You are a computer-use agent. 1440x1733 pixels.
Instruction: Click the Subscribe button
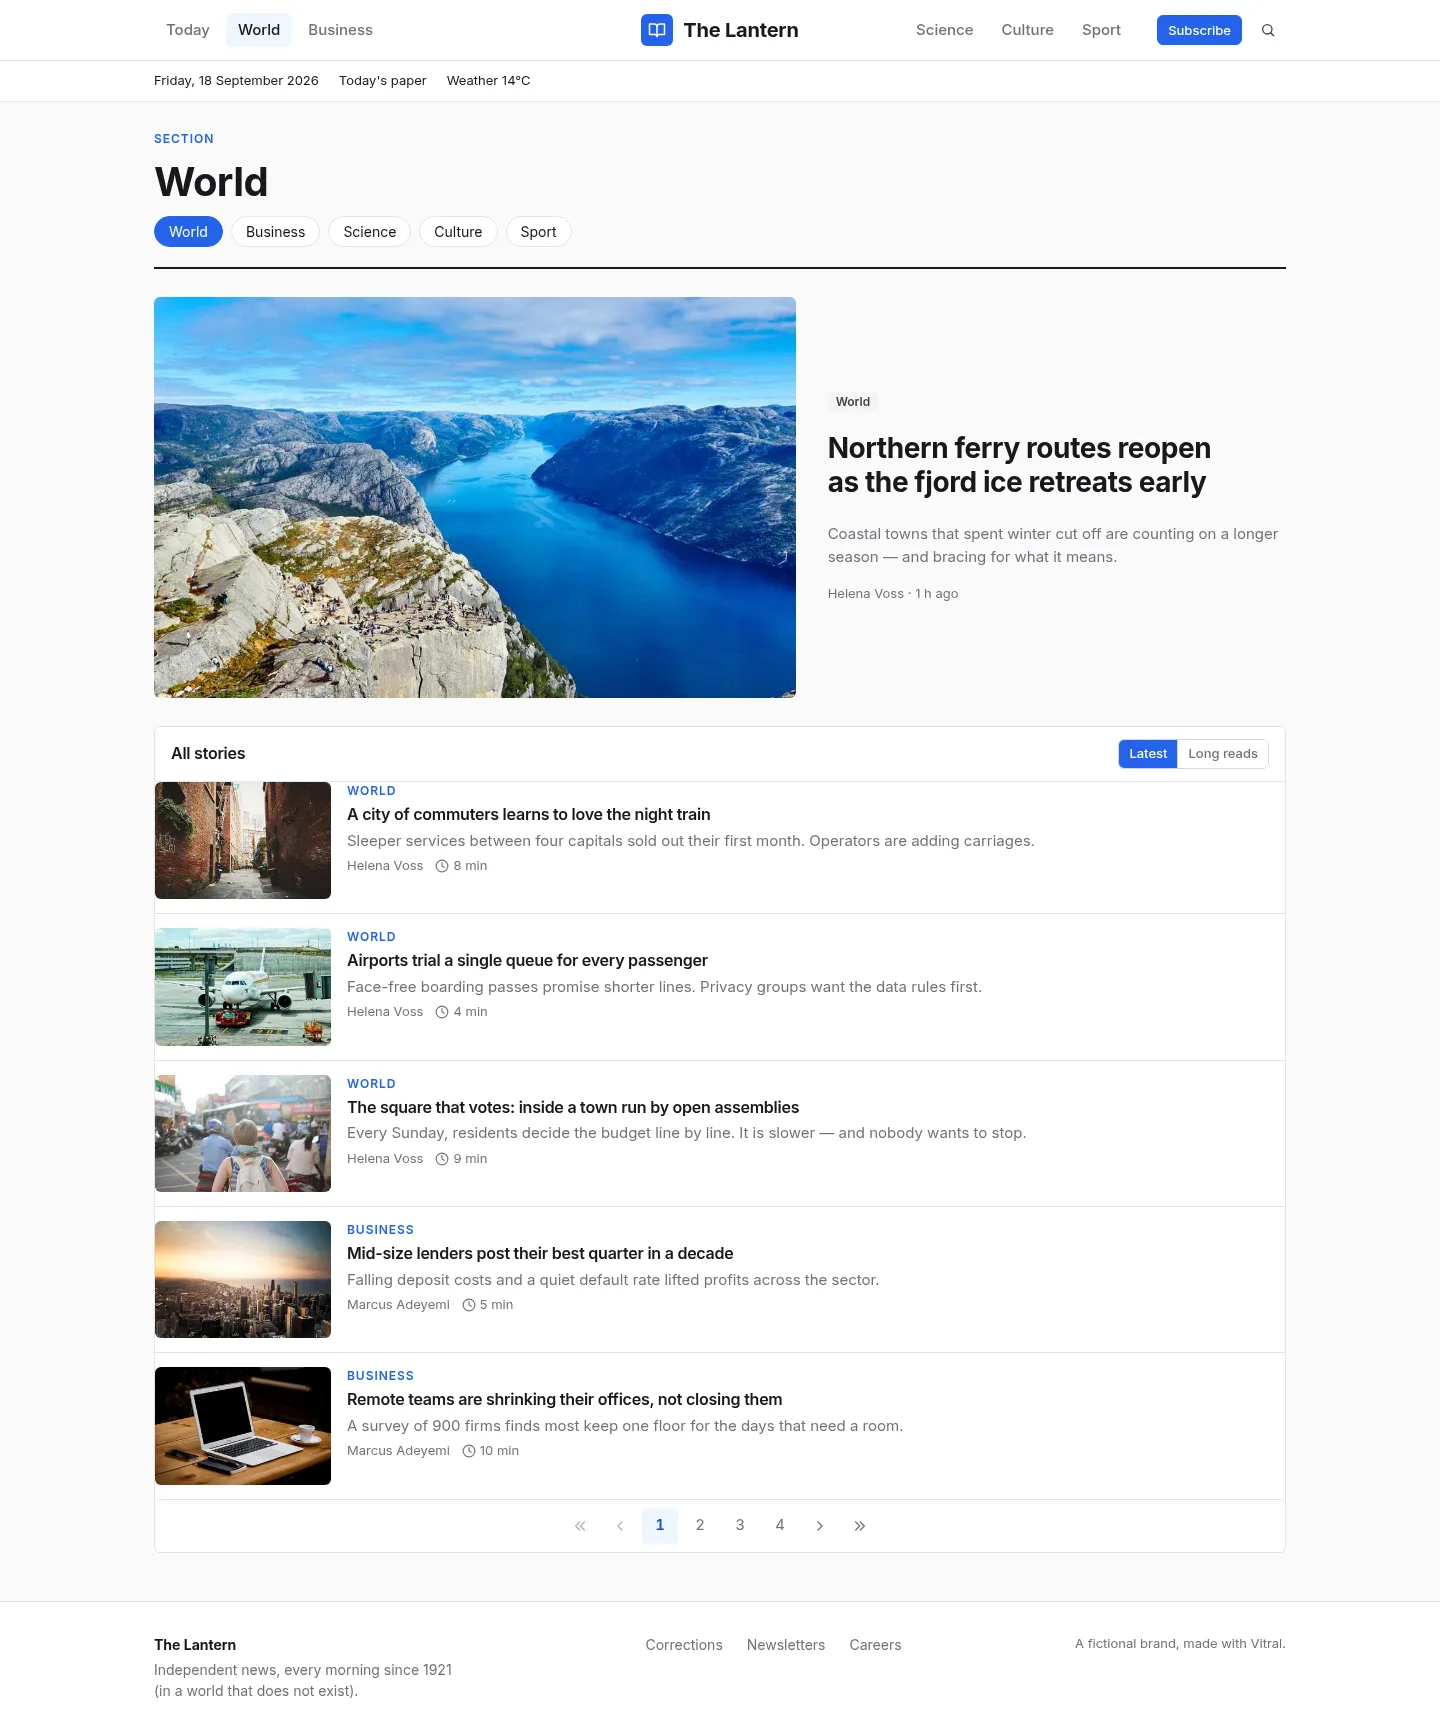[1199, 30]
